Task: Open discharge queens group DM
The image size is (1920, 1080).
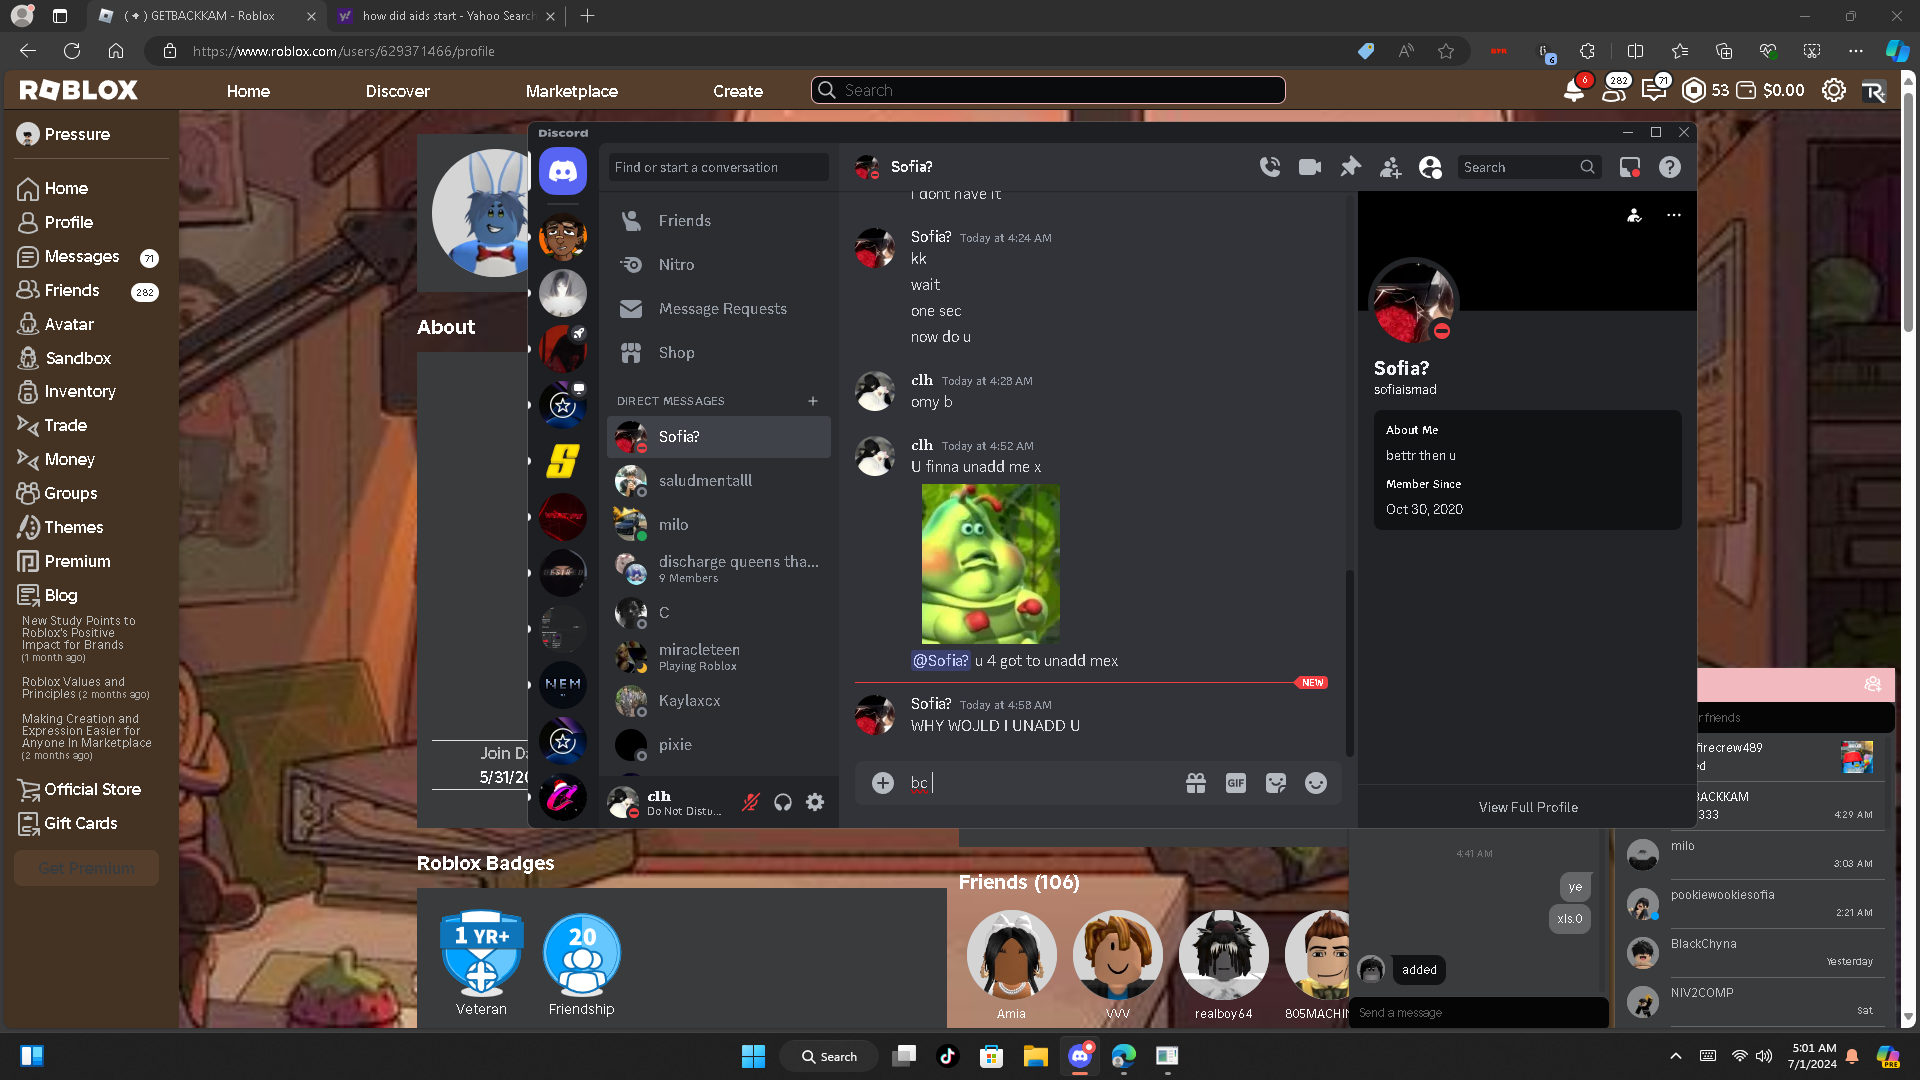Action: (x=719, y=569)
